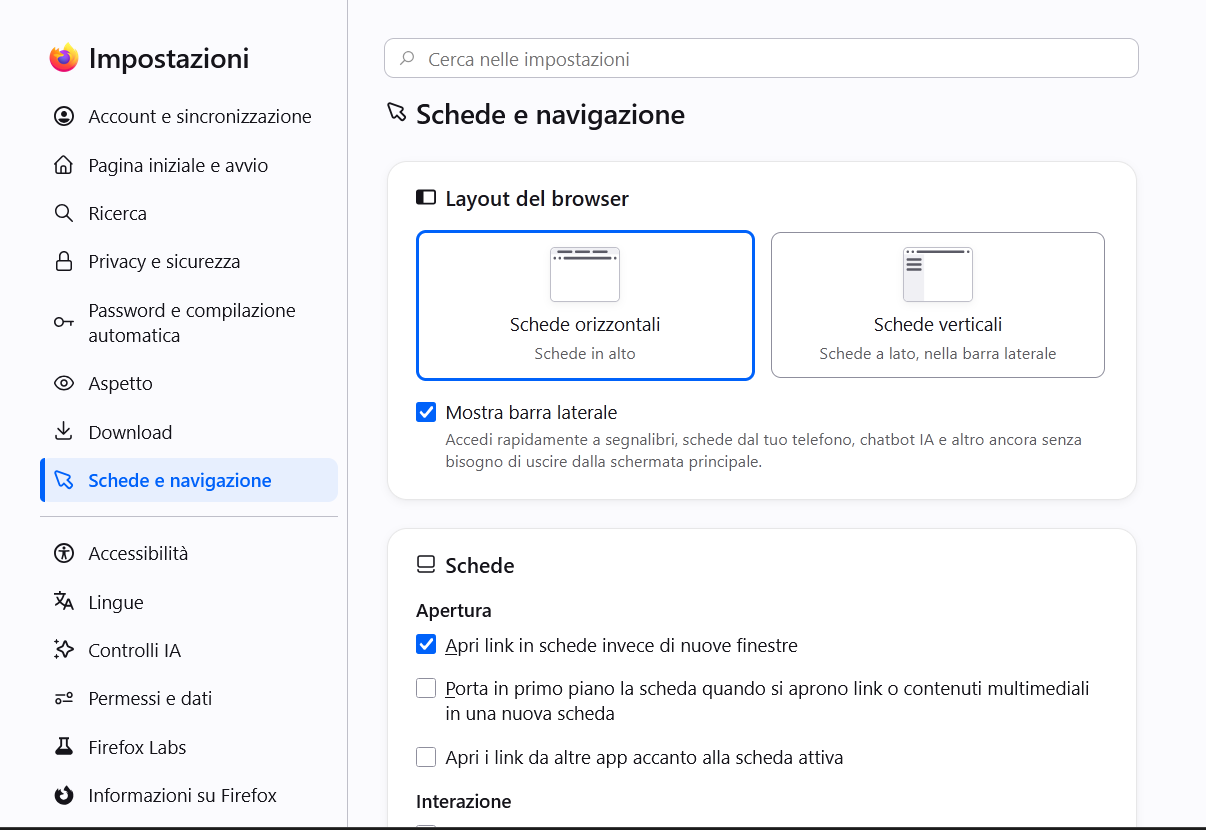Switch to Privacy e sicurezza
Viewport: 1206px width, 830px height.
tap(189, 262)
